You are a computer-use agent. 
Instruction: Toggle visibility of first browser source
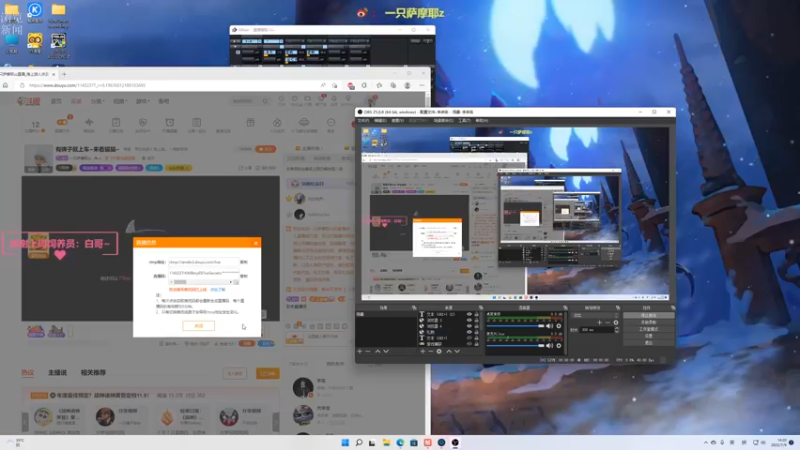coord(469,320)
